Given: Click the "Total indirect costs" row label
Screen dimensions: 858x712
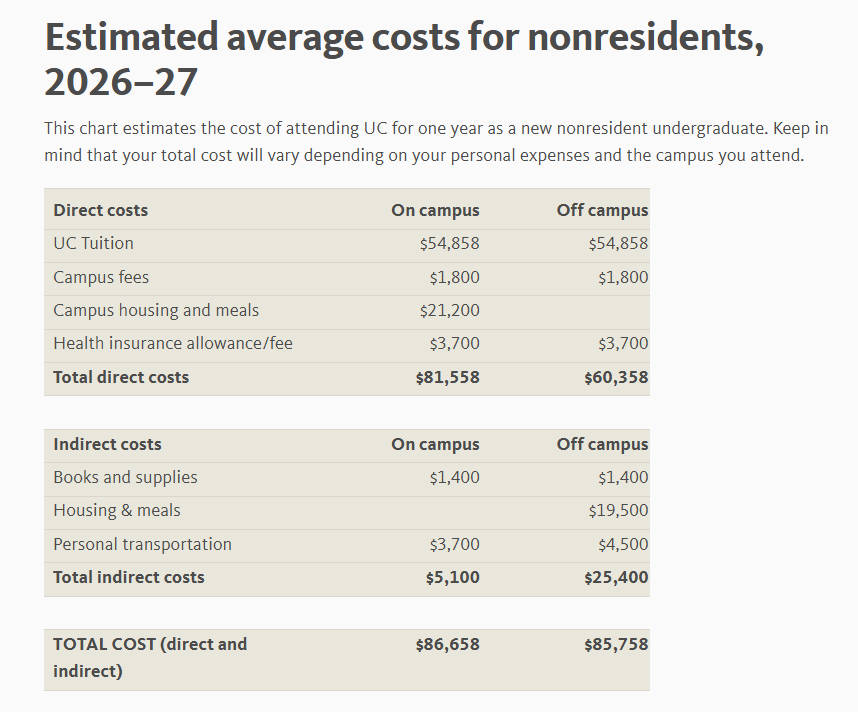Looking at the screenshot, I should (128, 577).
